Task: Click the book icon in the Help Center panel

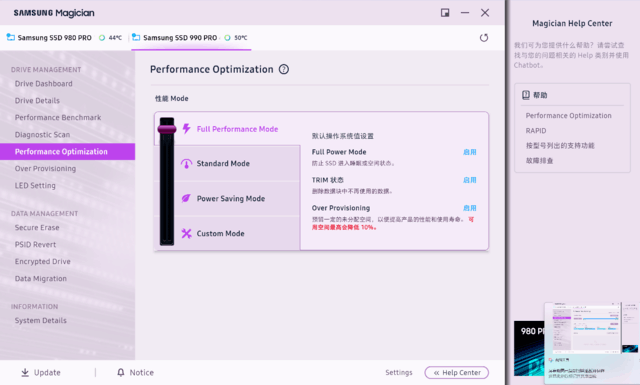Action: [x=526, y=95]
